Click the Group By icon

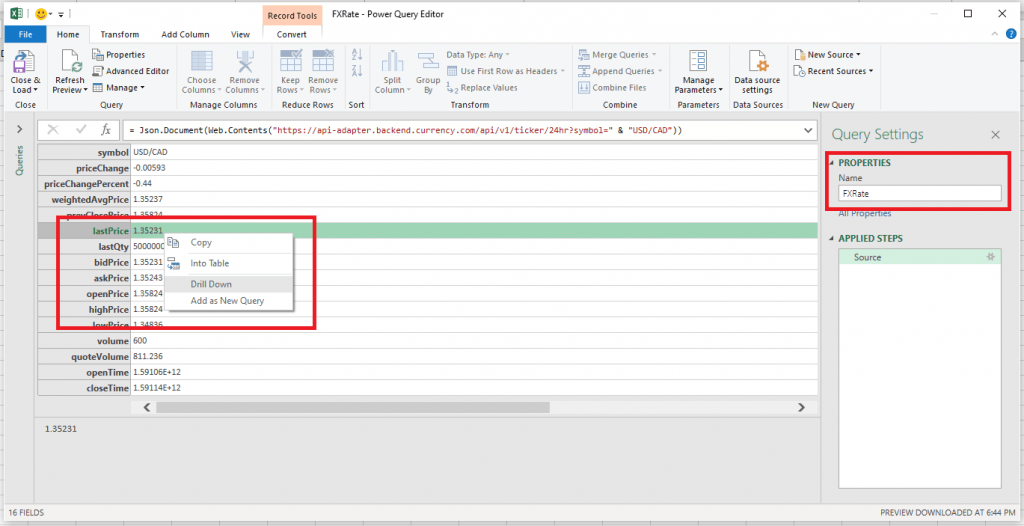(428, 62)
